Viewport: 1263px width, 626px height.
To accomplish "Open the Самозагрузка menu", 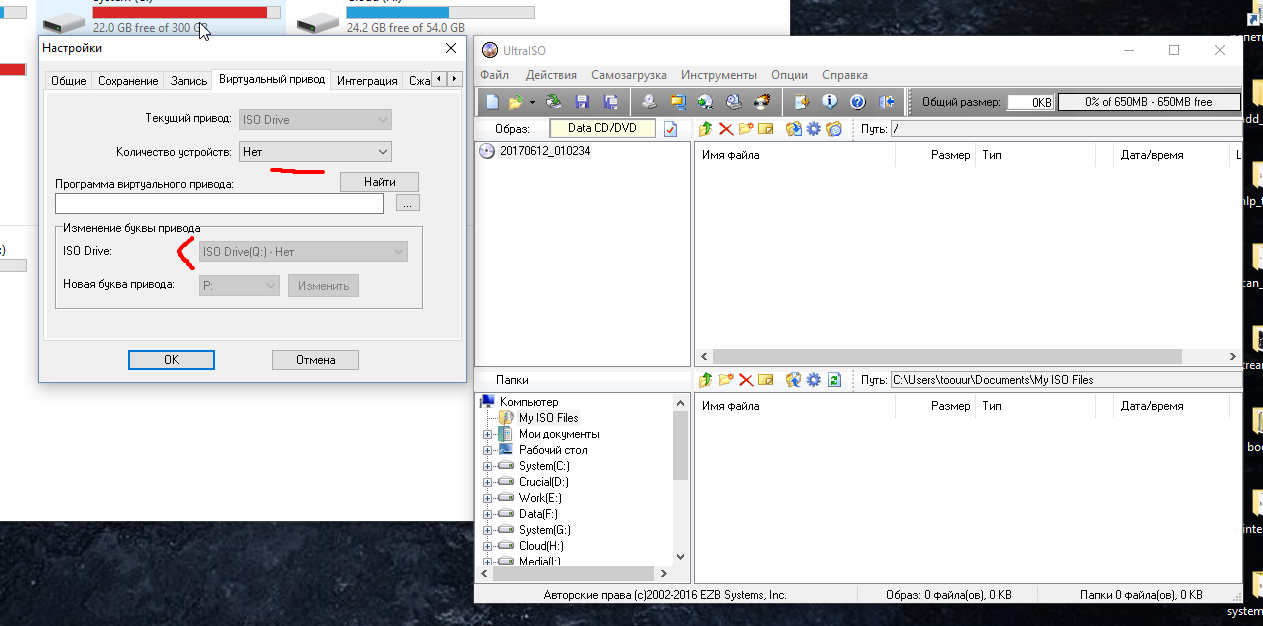I will point(629,75).
